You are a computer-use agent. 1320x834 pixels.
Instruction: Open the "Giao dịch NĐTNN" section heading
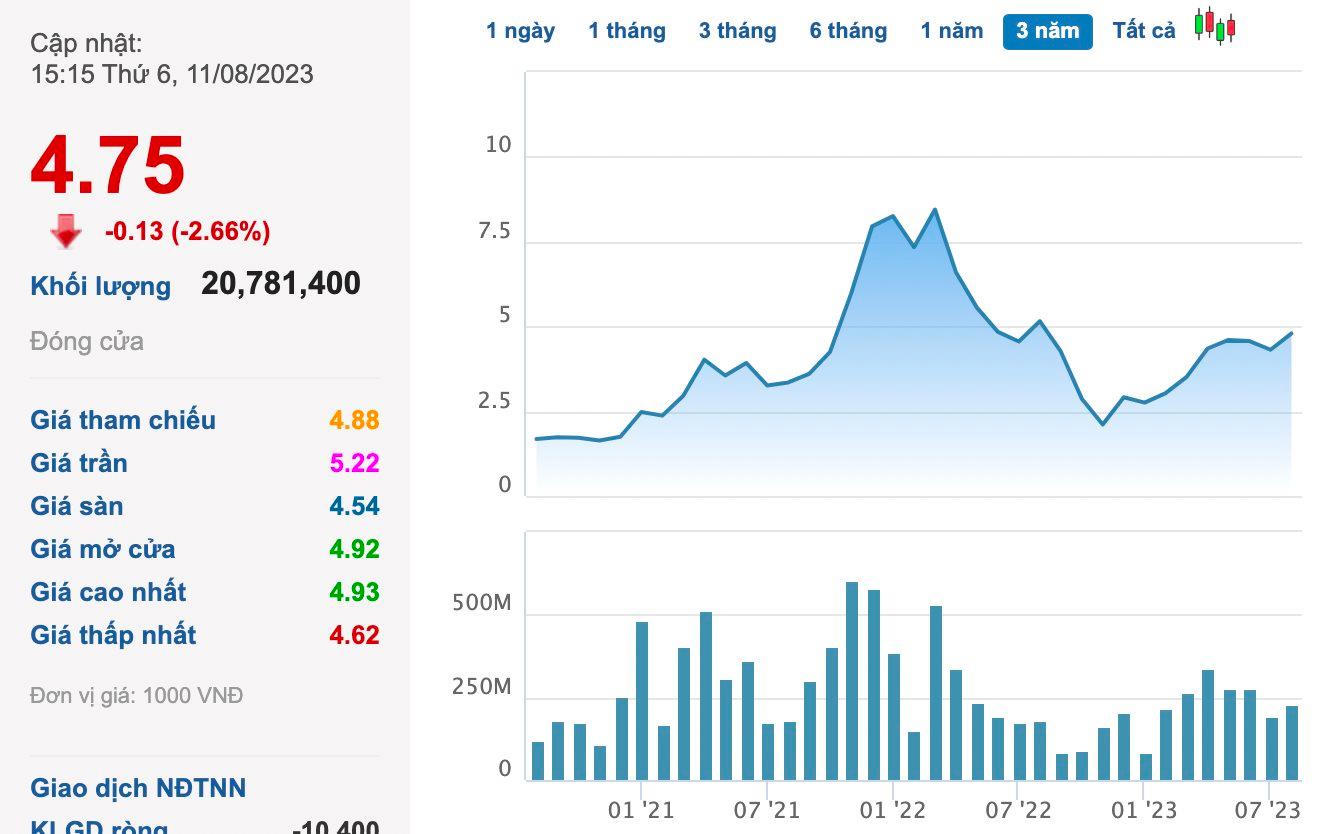pyautogui.click(x=138, y=788)
